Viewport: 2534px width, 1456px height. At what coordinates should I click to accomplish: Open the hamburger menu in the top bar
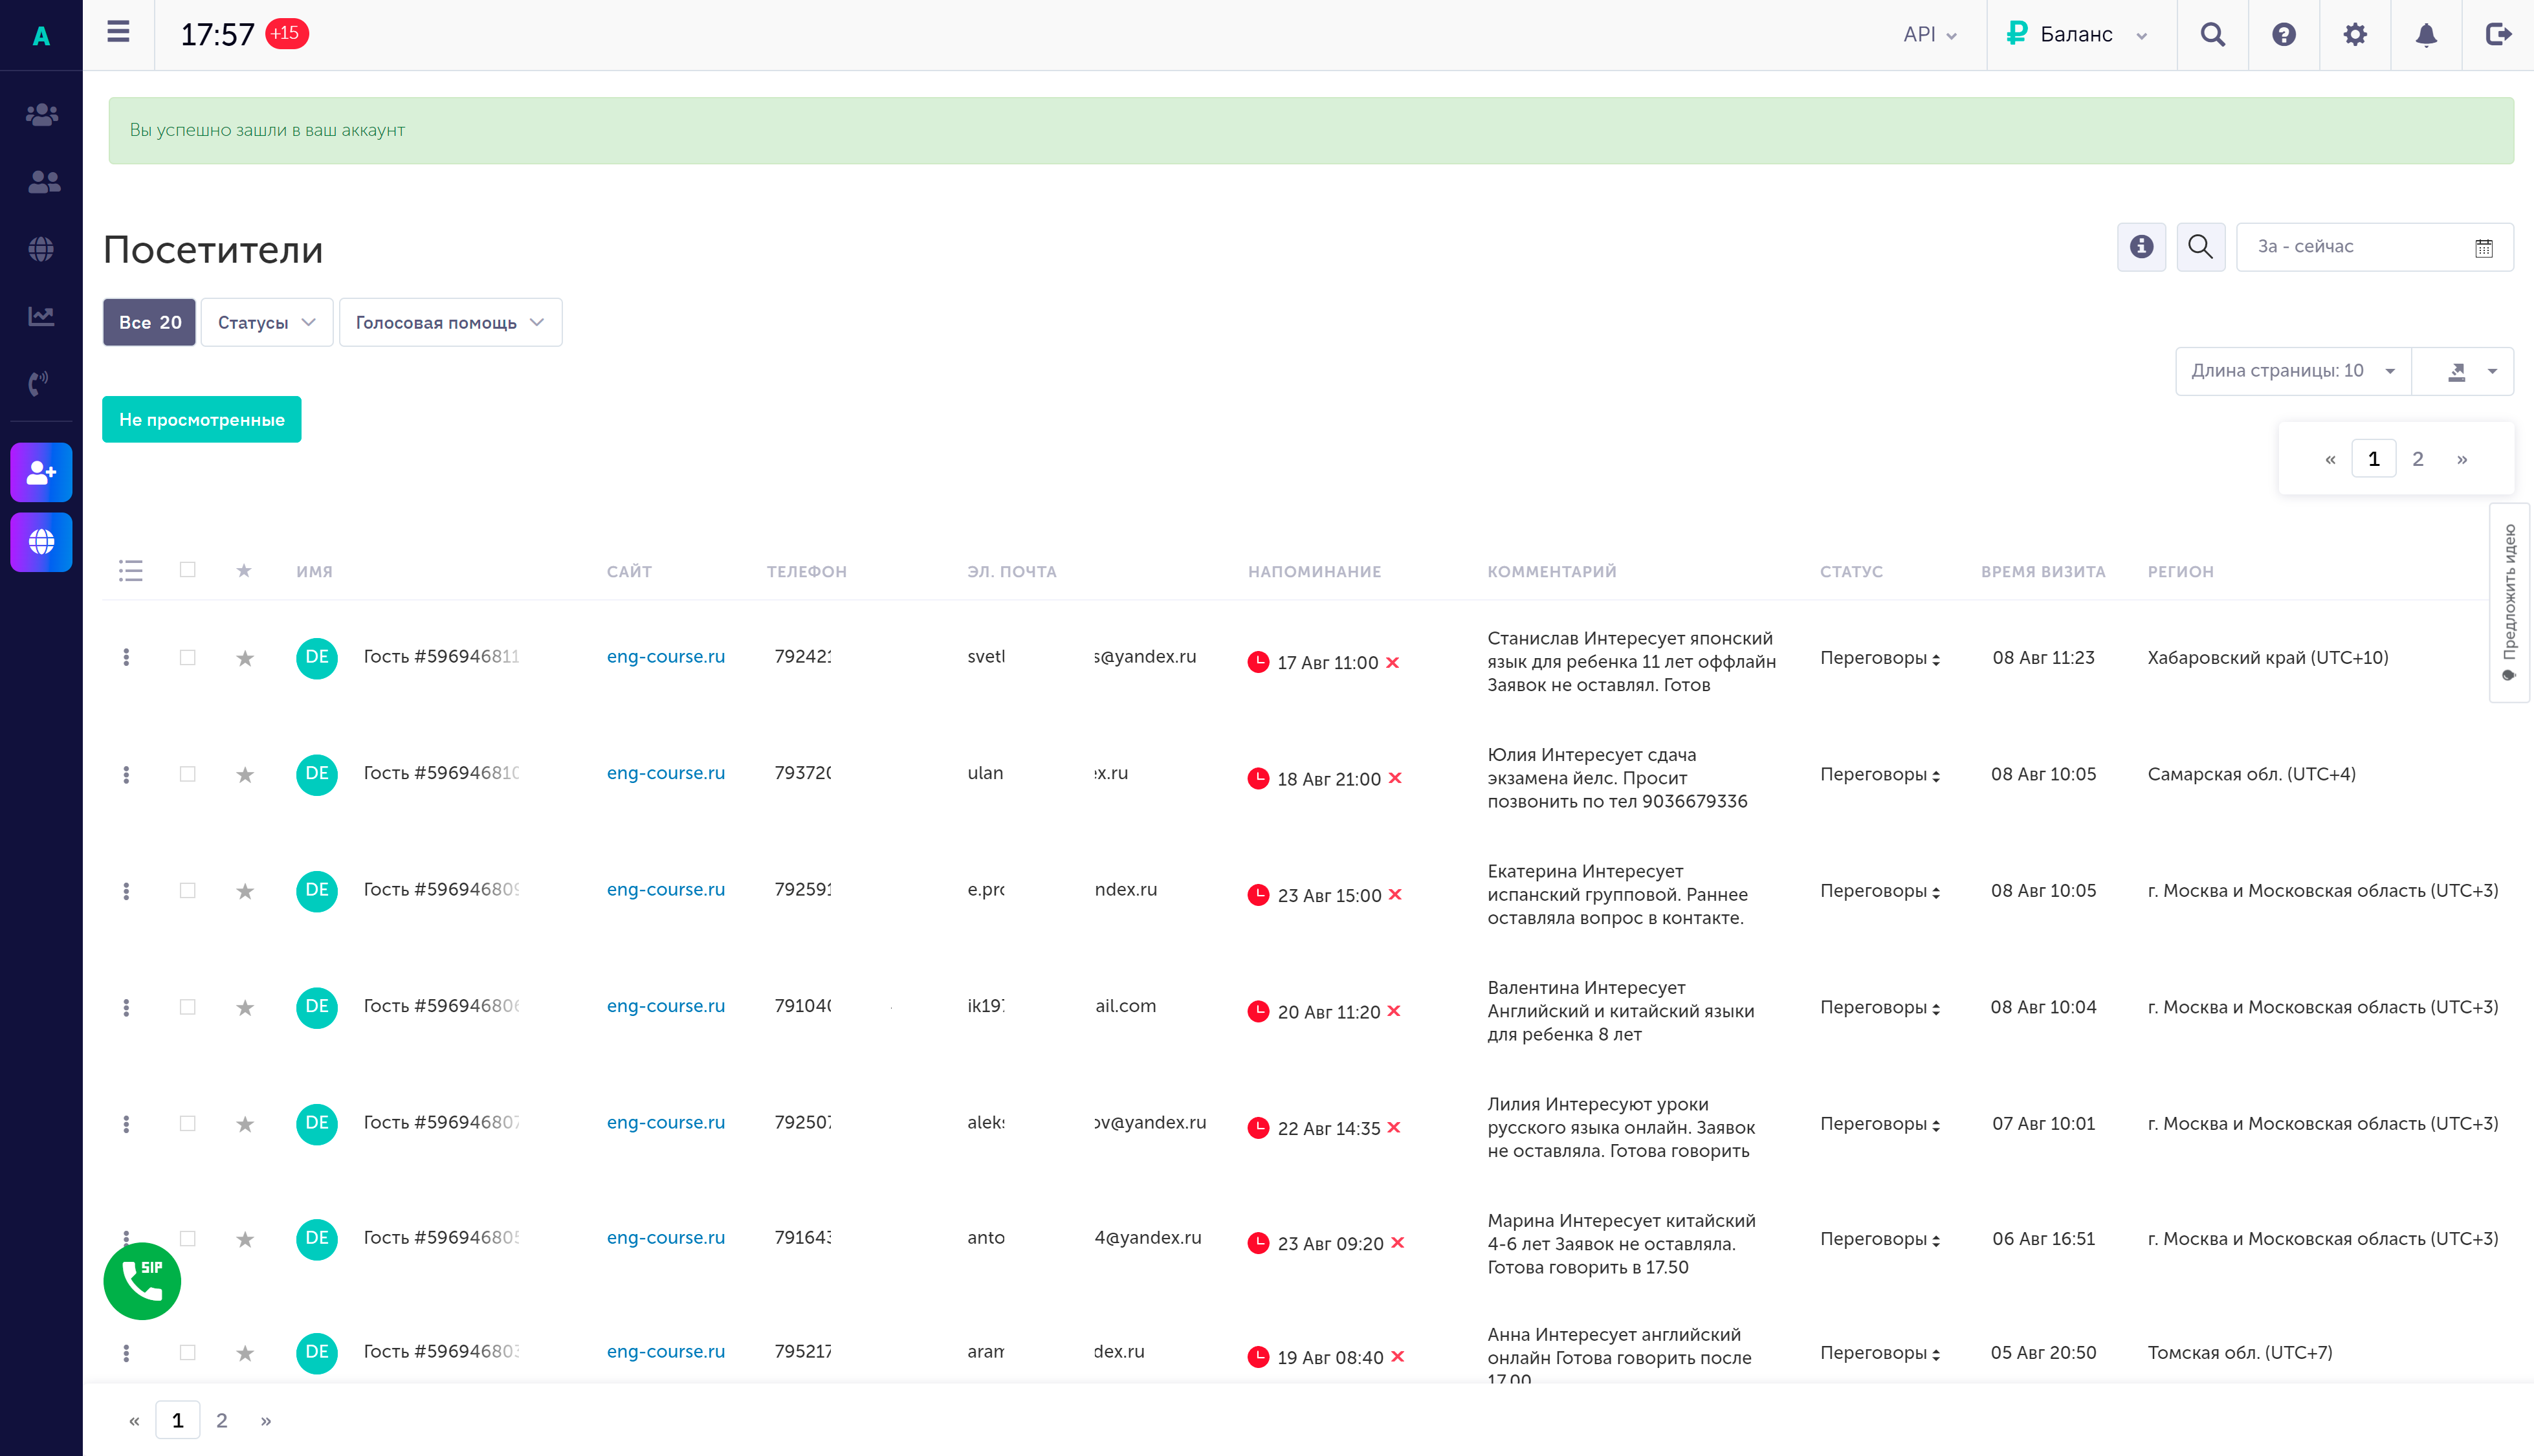click(x=118, y=33)
